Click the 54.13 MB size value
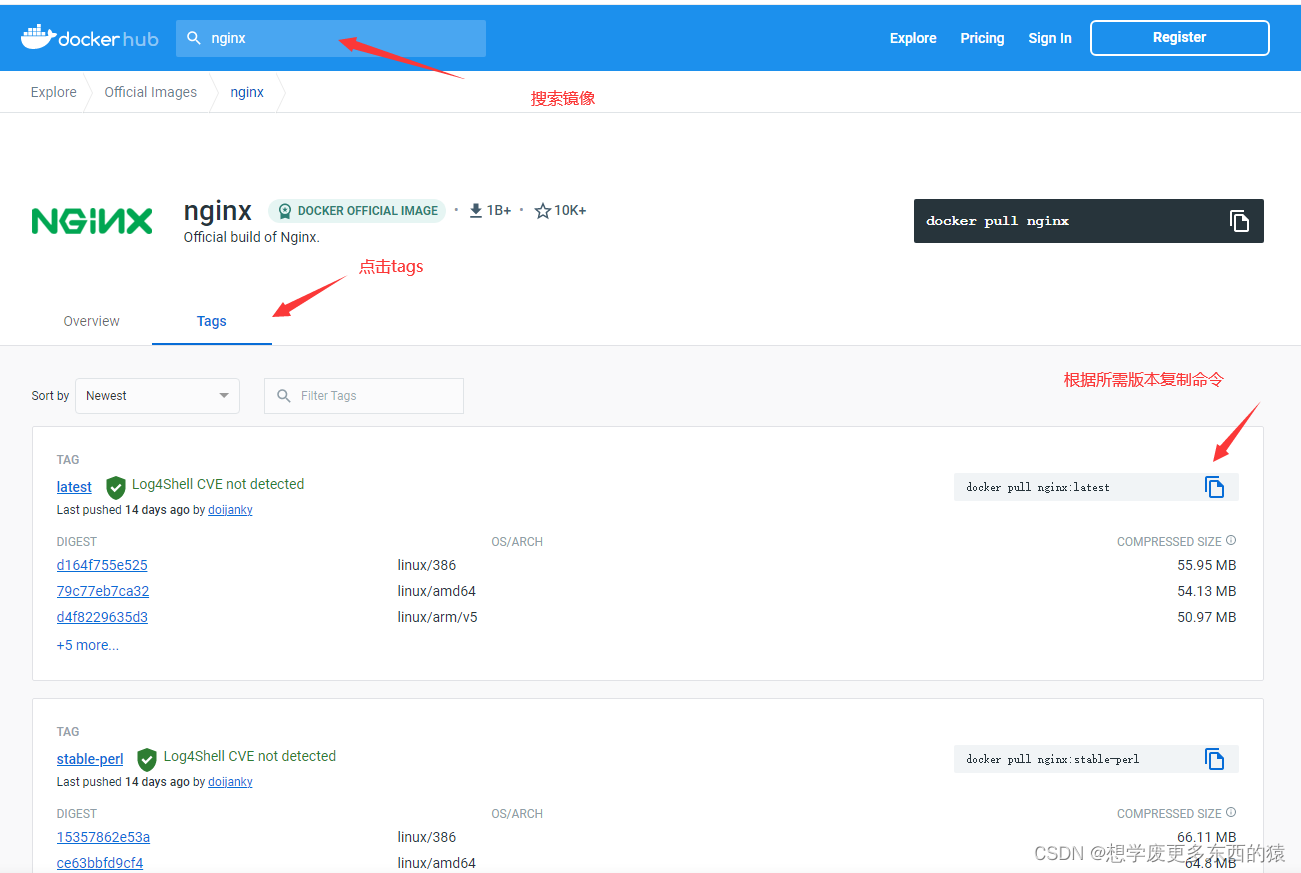Image resolution: width=1301 pixels, height=873 pixels. coord(1207,591)
